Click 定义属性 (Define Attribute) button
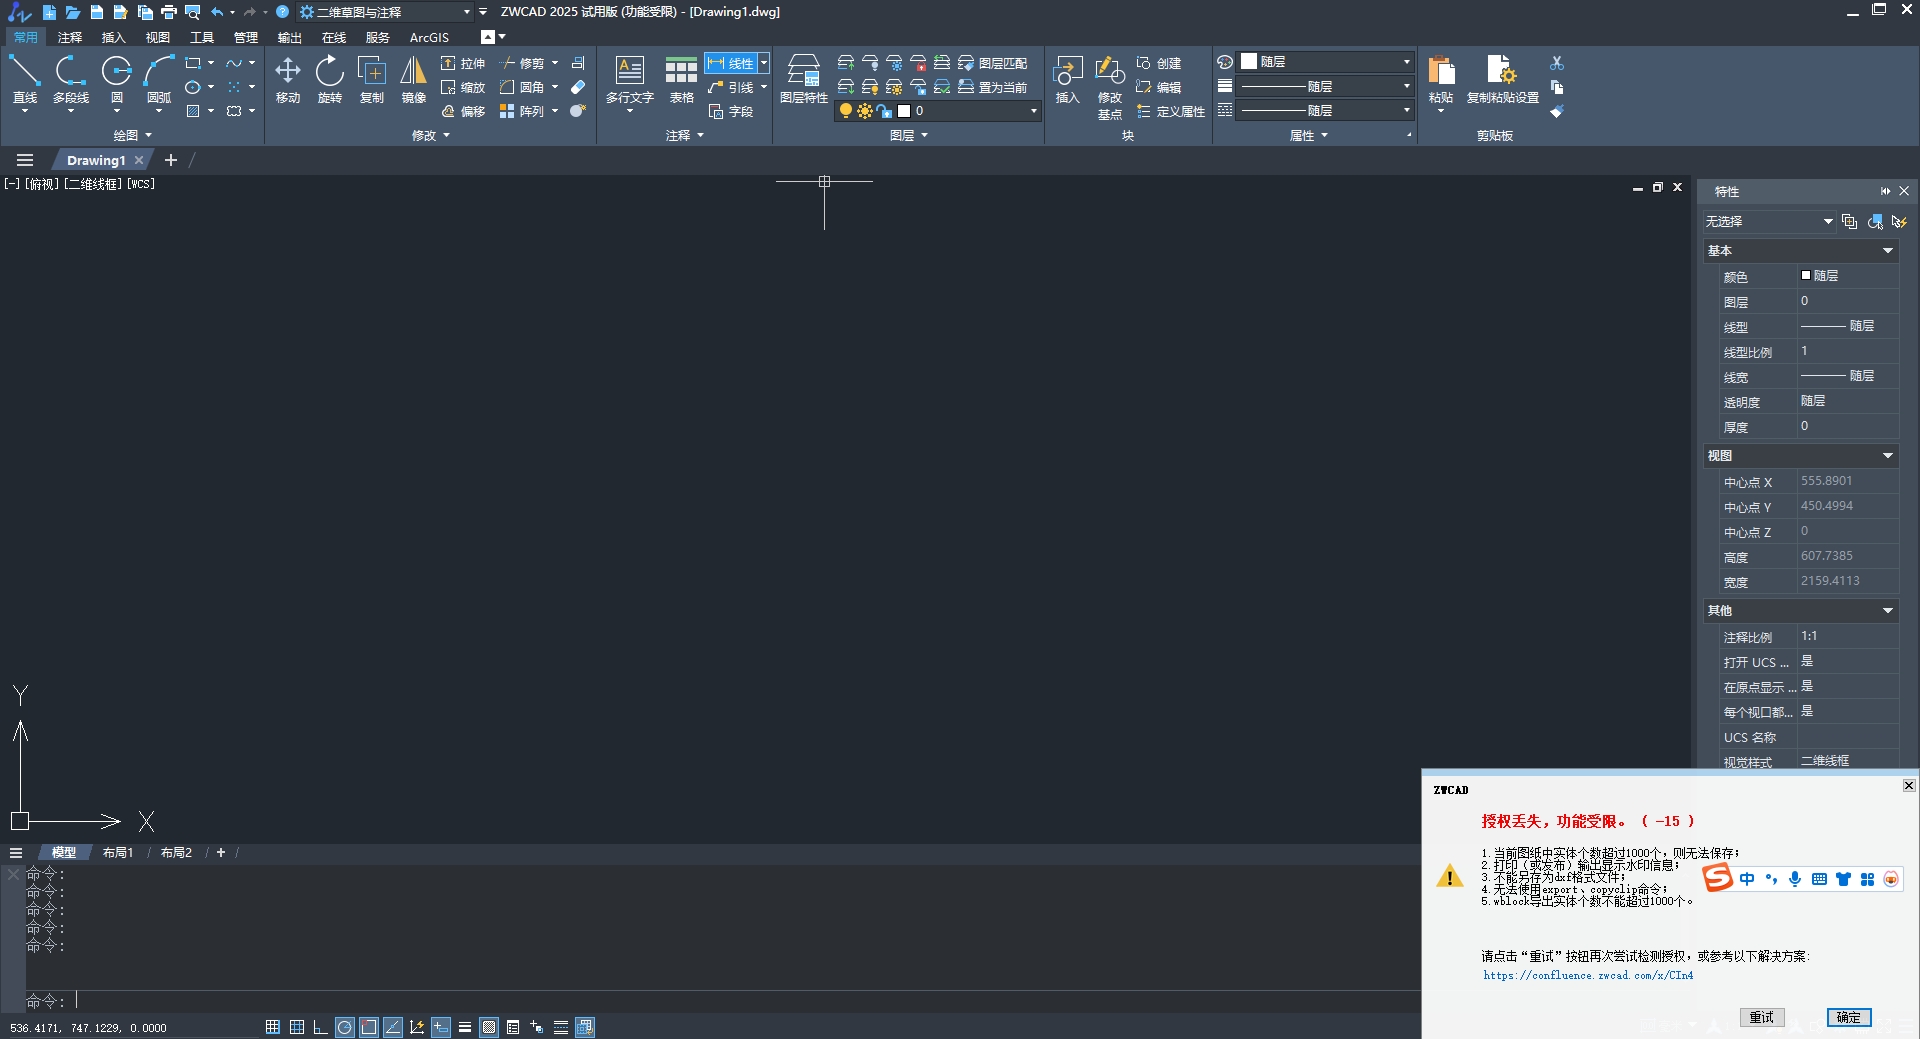 1171,111
